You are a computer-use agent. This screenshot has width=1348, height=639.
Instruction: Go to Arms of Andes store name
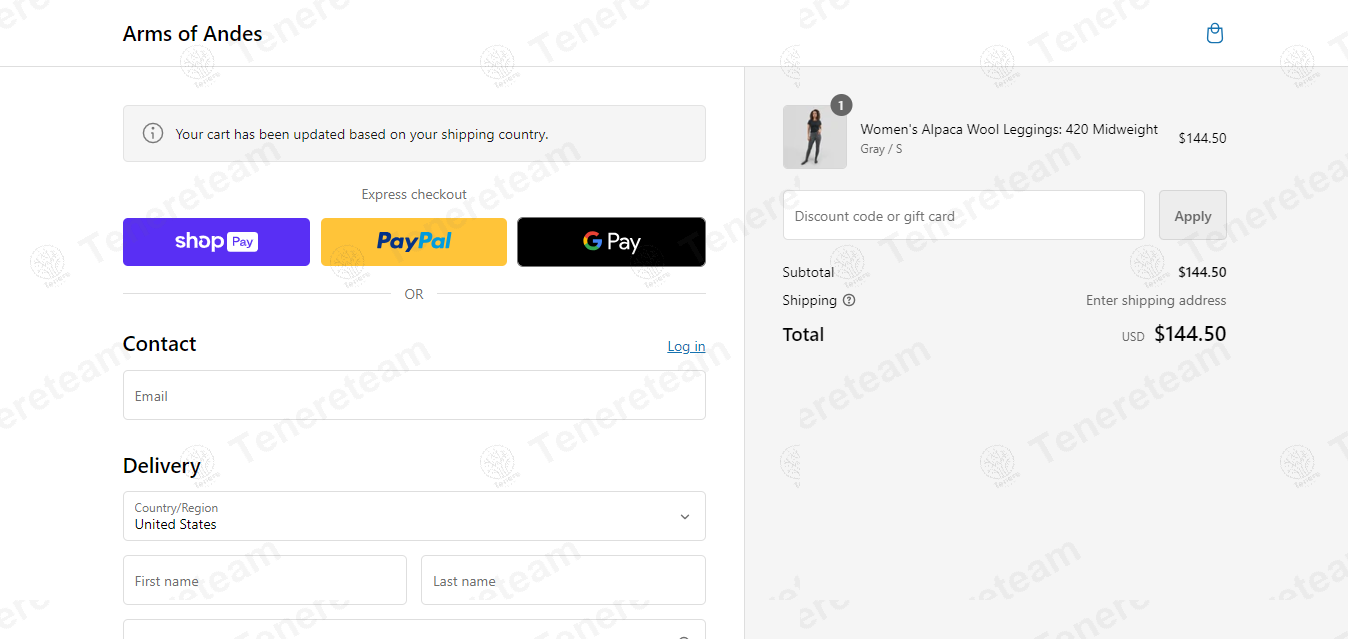click(193, 34)
